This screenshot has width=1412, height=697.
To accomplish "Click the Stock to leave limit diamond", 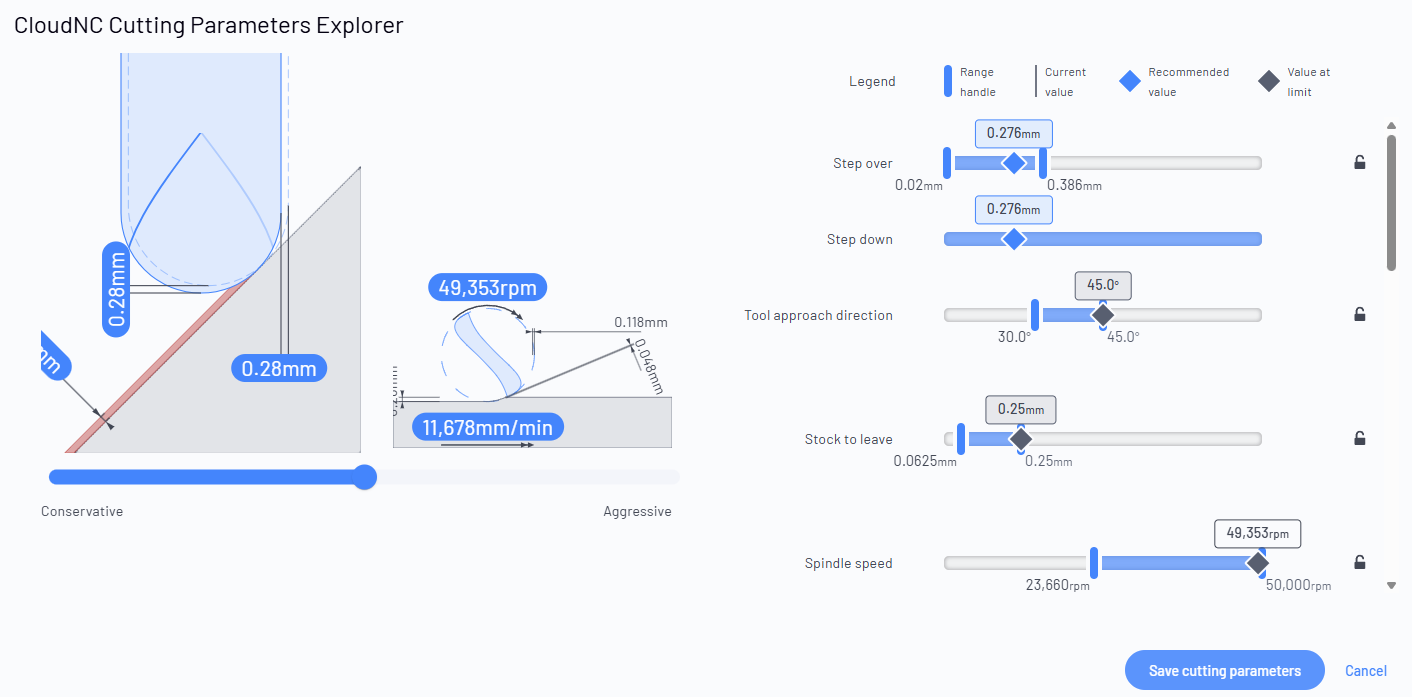I will click(1020, 439).
